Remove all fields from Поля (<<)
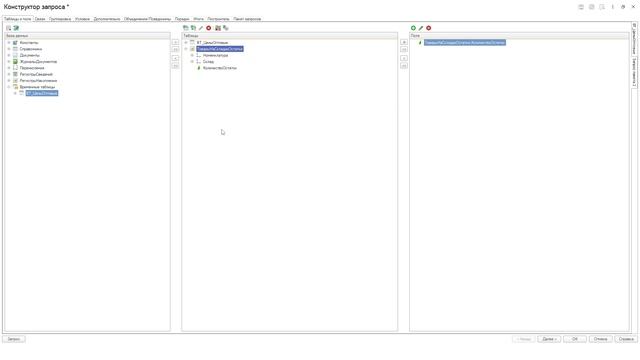 (x=404, y=66)
